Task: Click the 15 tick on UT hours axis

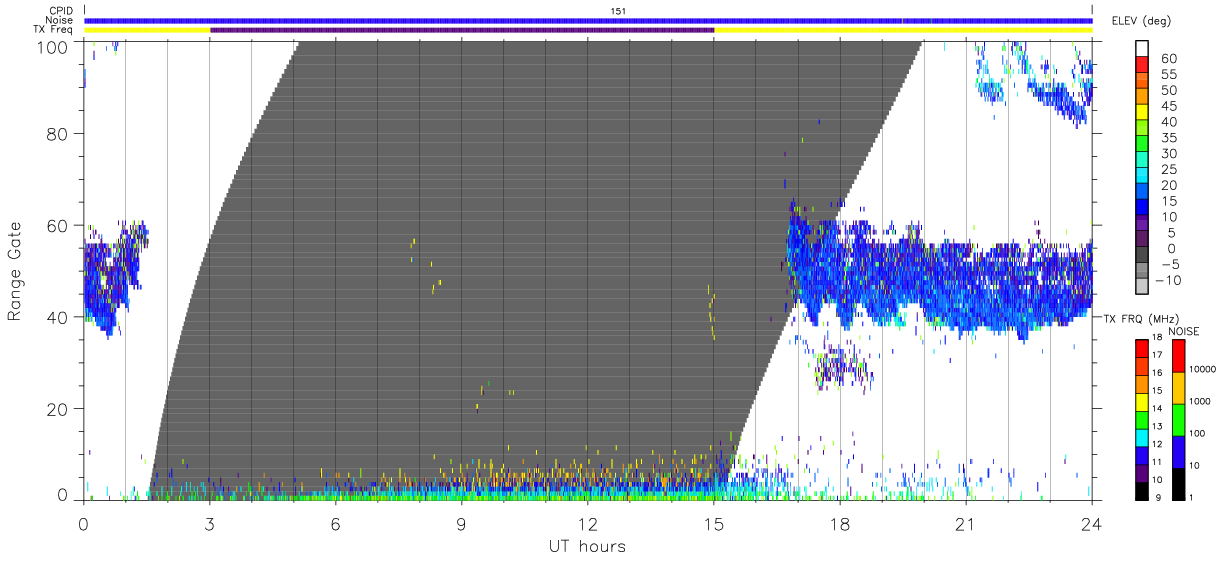Action: pyautogui.click(x=714, y=523)
